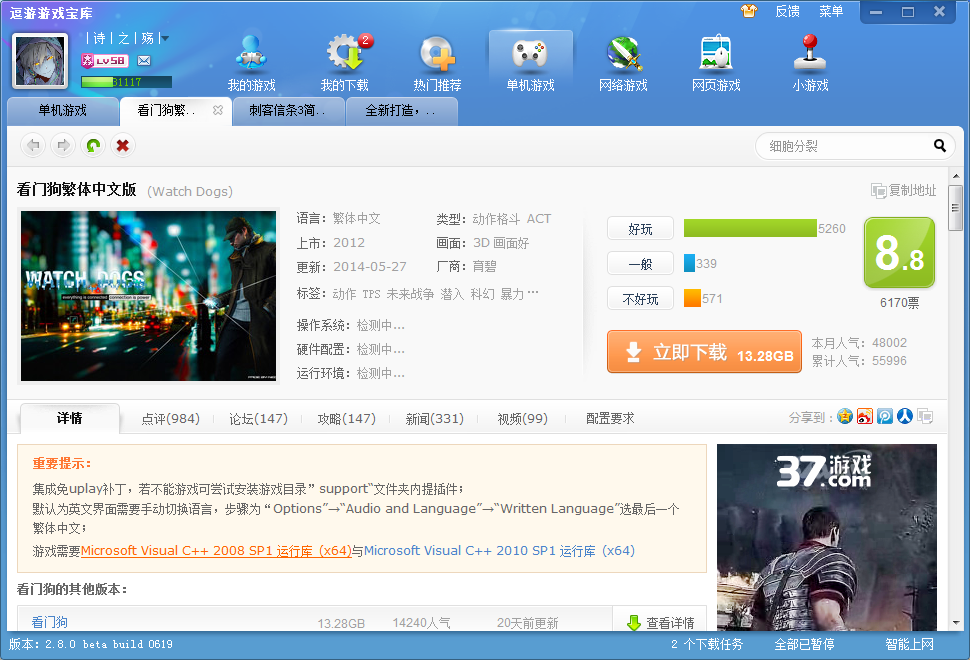Click the skin-change shirt icon in title bar

click(749, 11)
